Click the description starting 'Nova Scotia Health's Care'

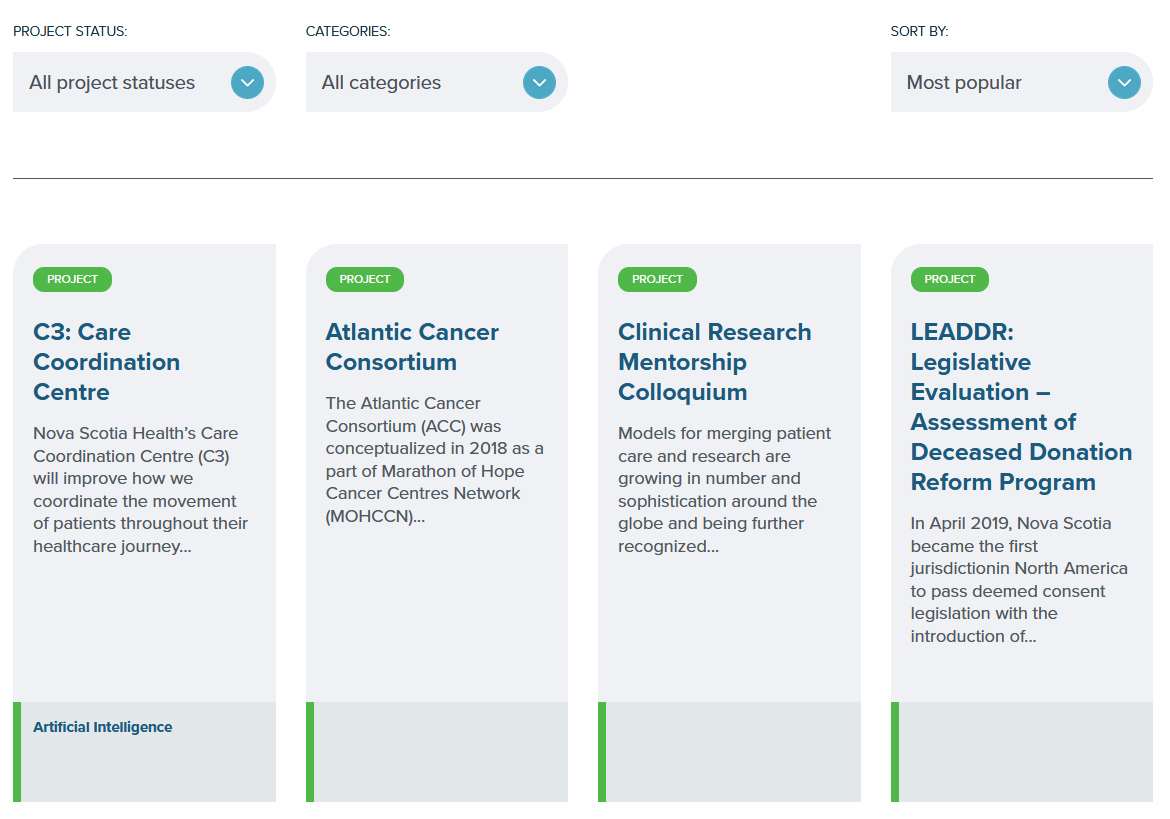[x=140, y=489]
